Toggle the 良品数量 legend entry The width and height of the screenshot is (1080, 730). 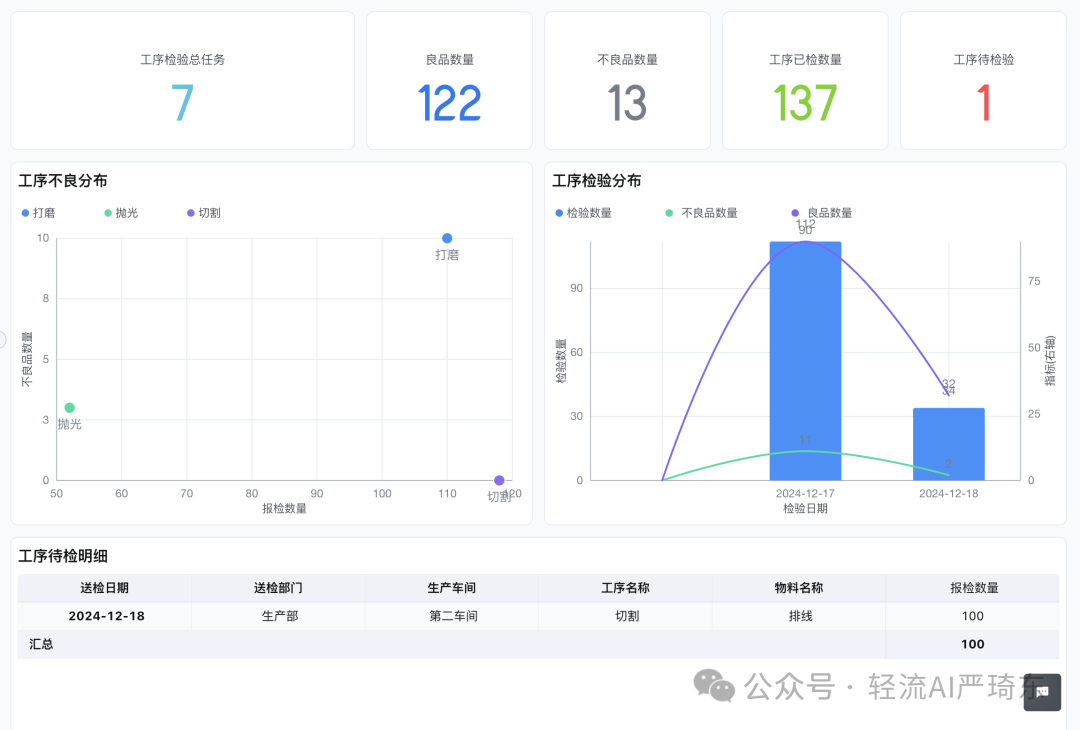pos(822,213)
